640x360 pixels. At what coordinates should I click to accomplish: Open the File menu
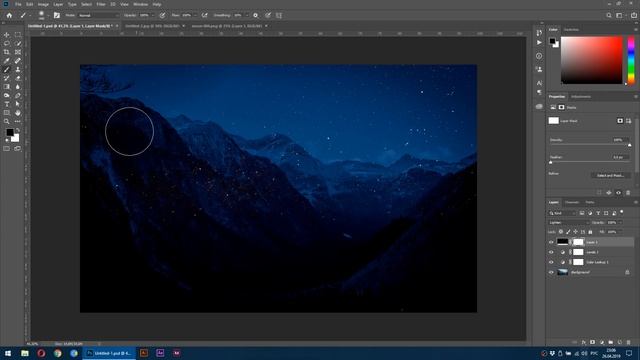coord(18,4)
